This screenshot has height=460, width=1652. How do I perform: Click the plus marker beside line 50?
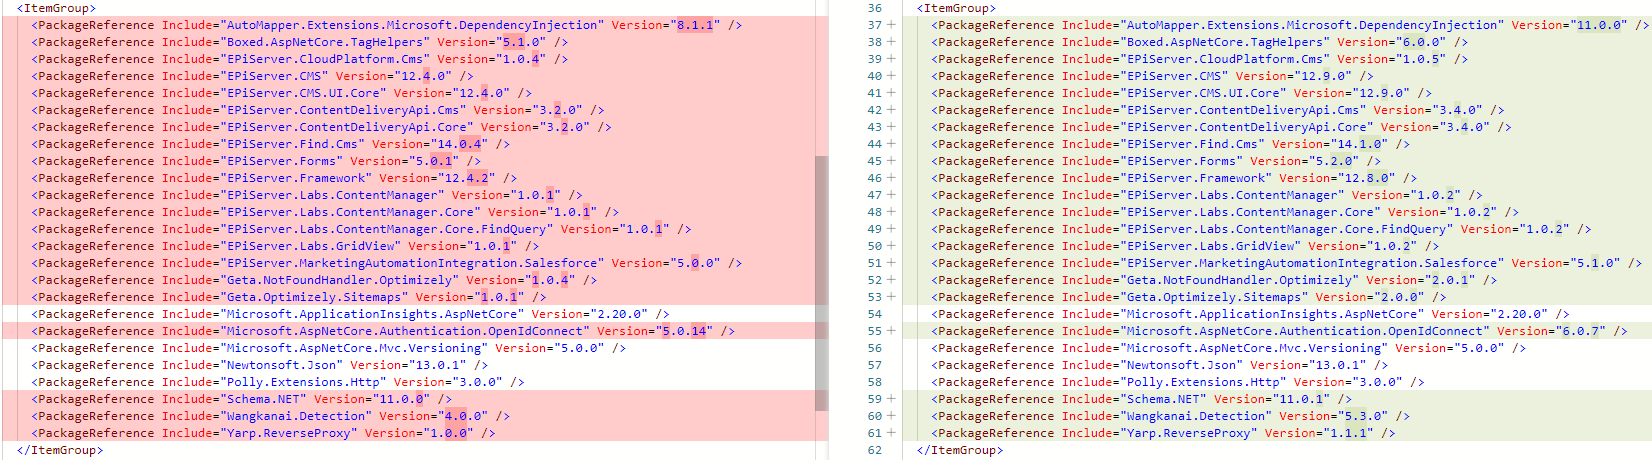[891, 246]
